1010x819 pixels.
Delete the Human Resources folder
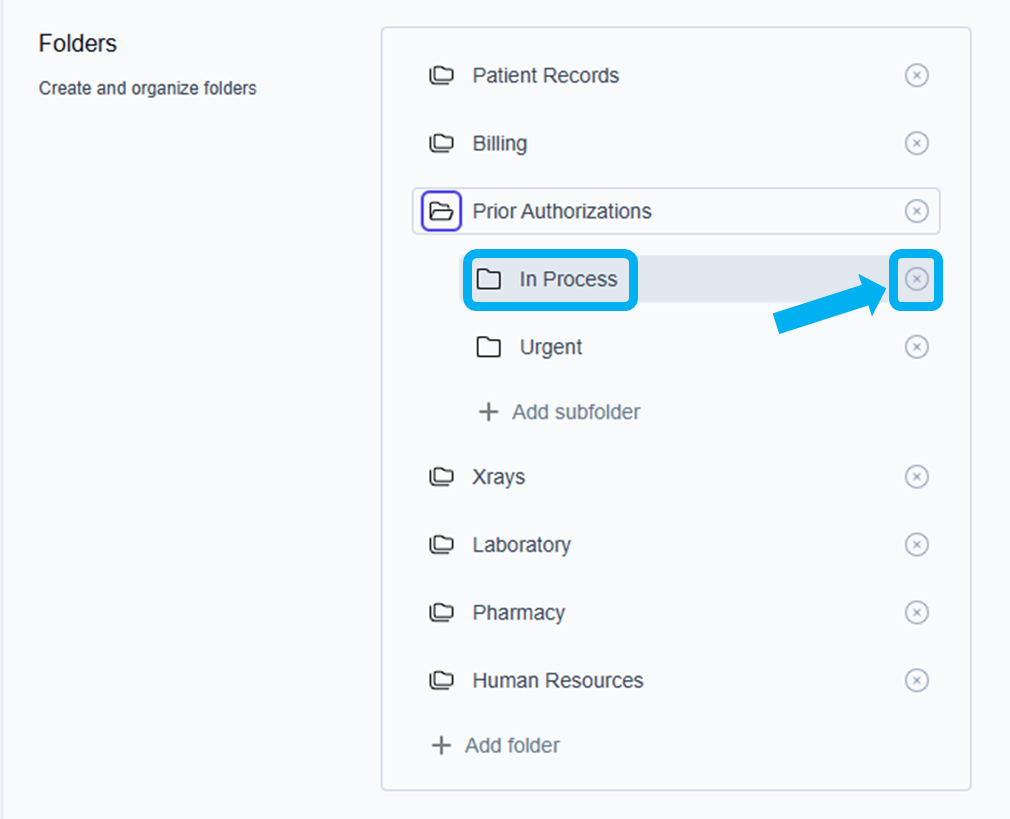tap(916, 681)
